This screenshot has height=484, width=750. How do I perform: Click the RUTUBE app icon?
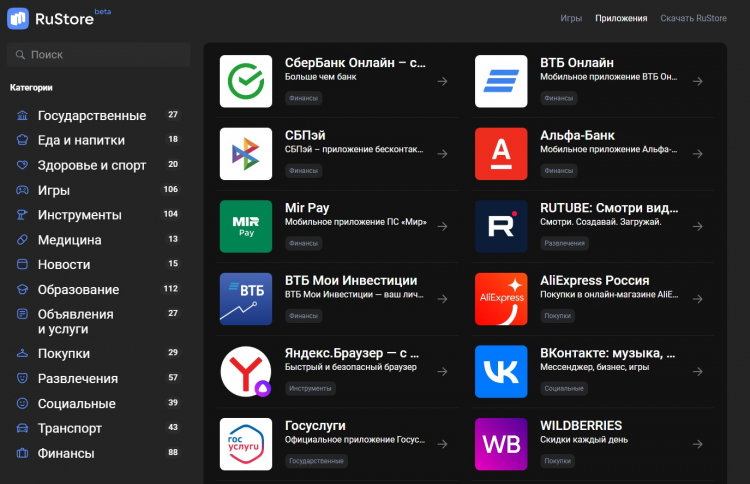pos(501,226)
